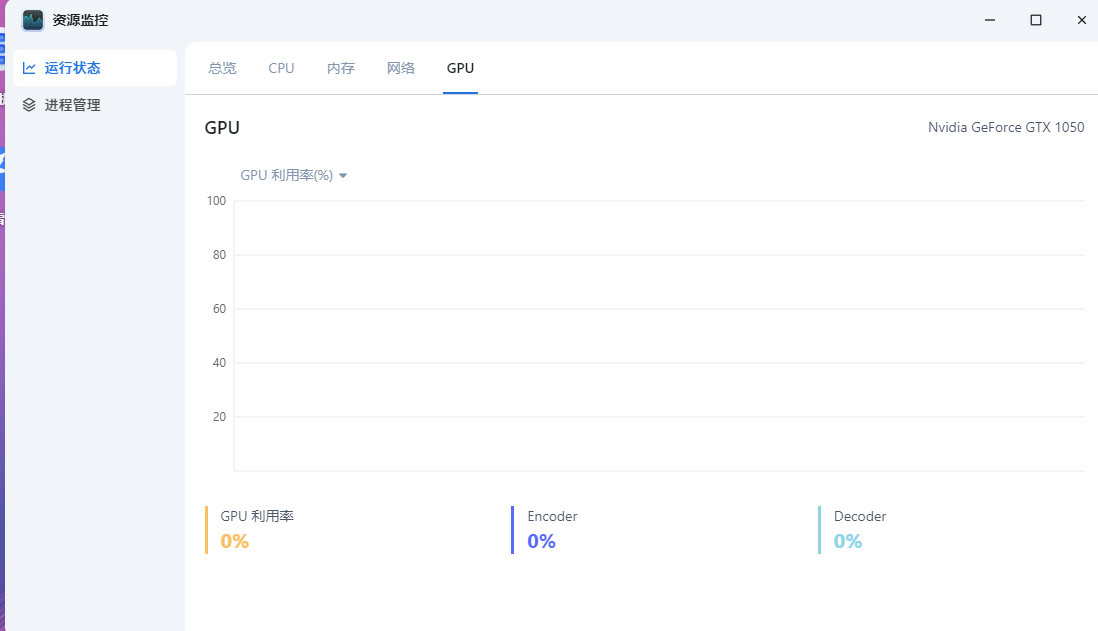Maximize the 资源监控 window
The width and height of the screenshot is (1098, 631).
(1036, 20)
